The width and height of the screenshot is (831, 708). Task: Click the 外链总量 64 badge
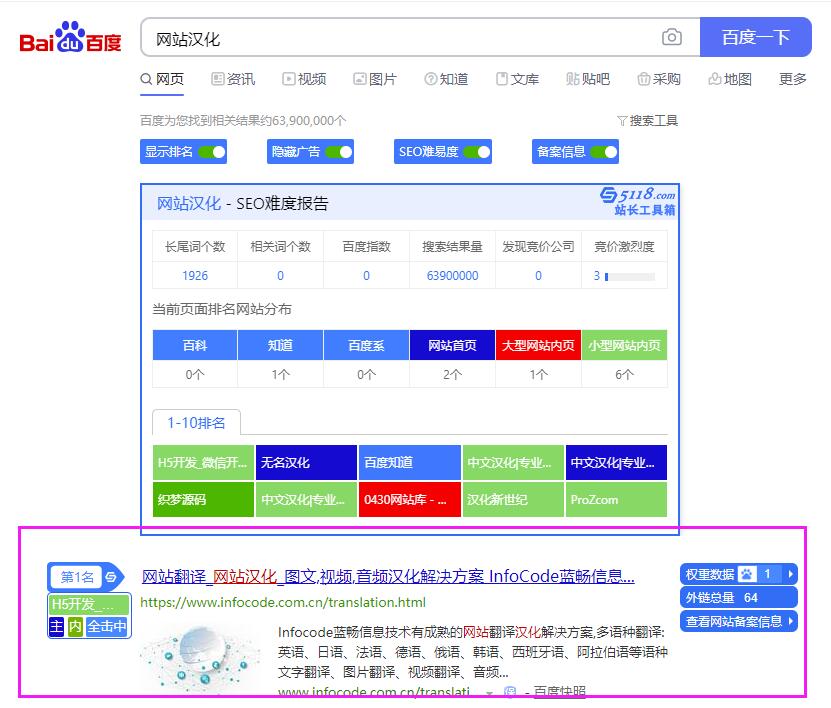(739, 597)
